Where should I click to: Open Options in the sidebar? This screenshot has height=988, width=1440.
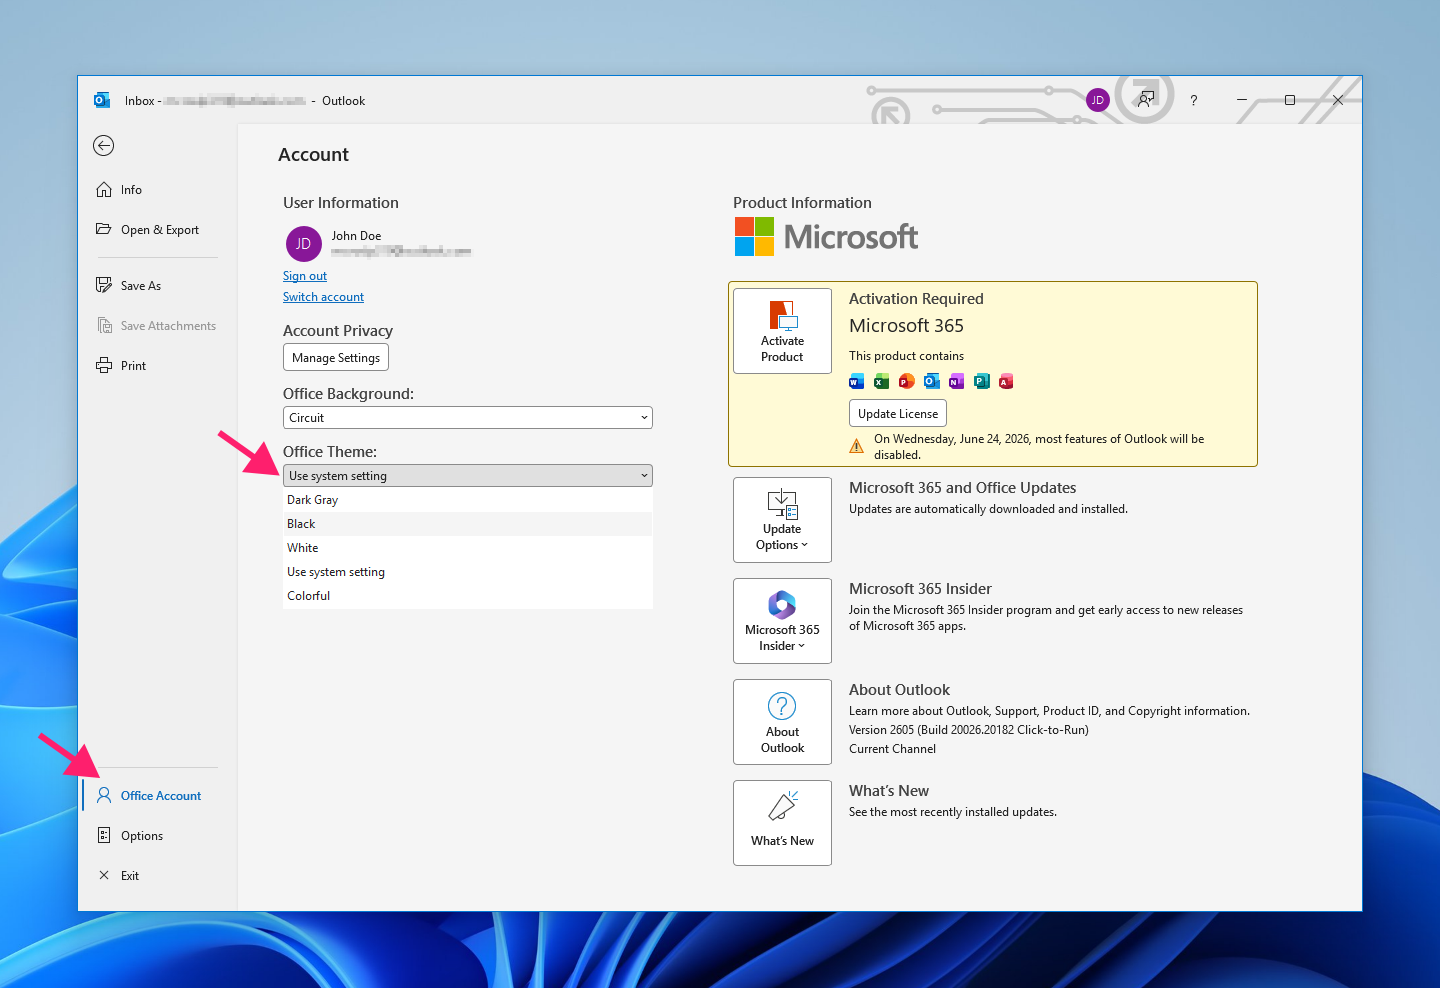pos(157,836)
